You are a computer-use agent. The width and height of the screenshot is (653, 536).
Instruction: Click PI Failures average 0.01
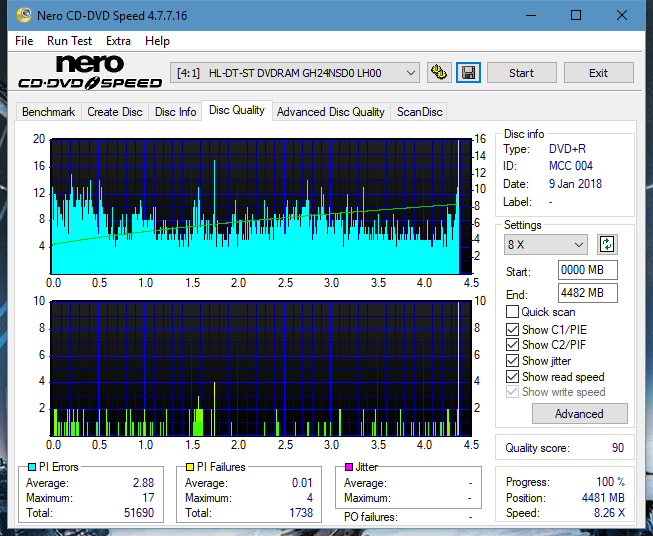tap(302, 483)
